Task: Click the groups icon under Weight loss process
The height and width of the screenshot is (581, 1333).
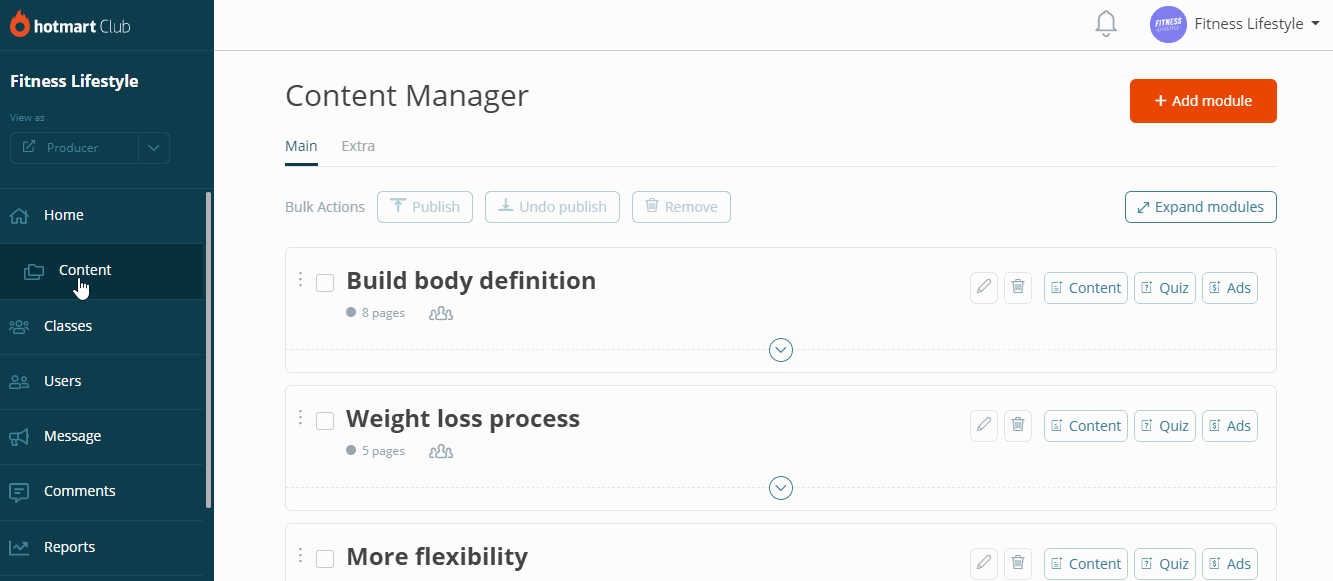Action: click(x=441, y=451)
